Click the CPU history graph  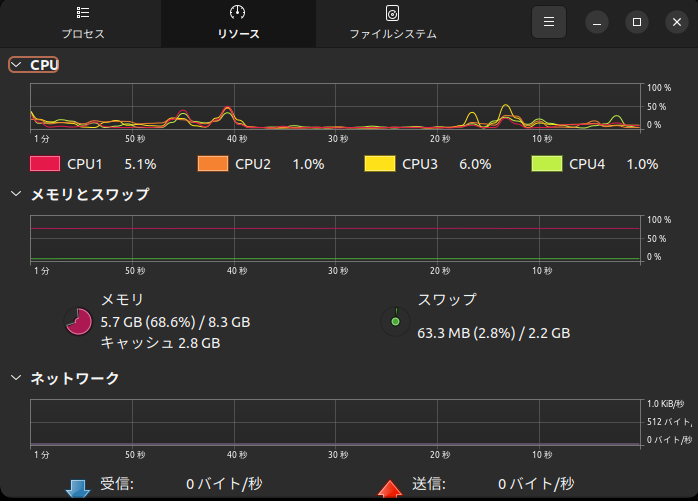coord(335,107)
